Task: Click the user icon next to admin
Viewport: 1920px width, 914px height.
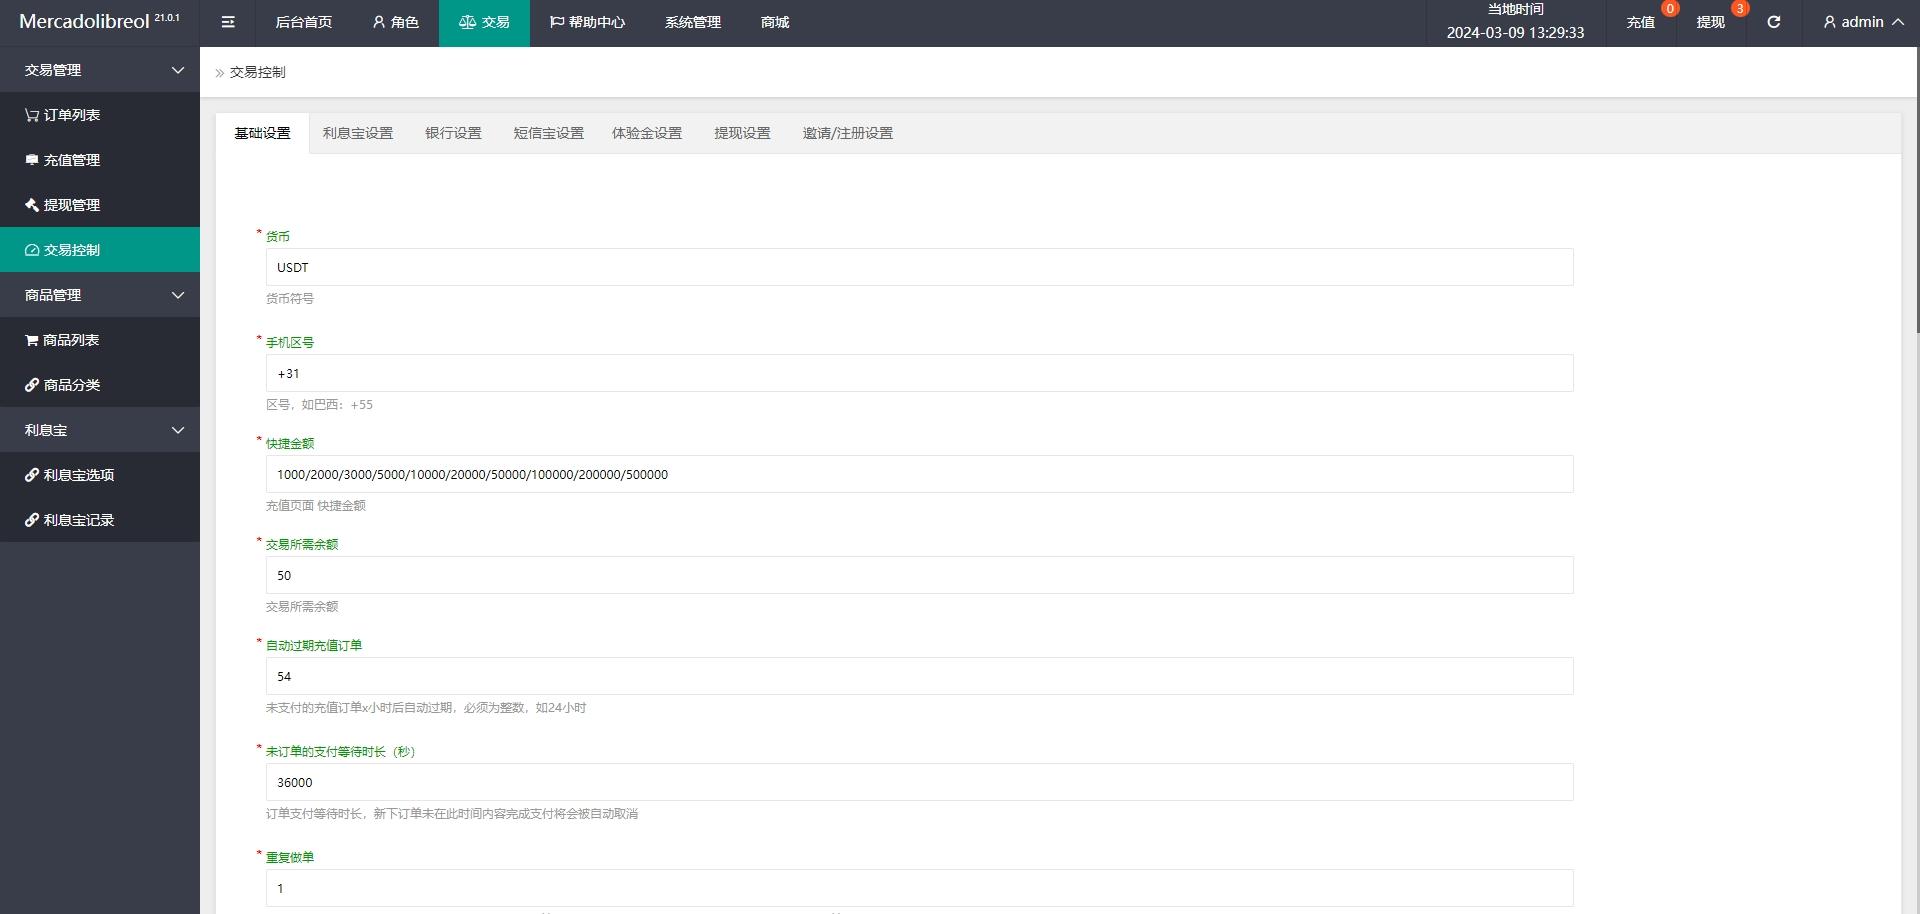Action: point(1829,22)
